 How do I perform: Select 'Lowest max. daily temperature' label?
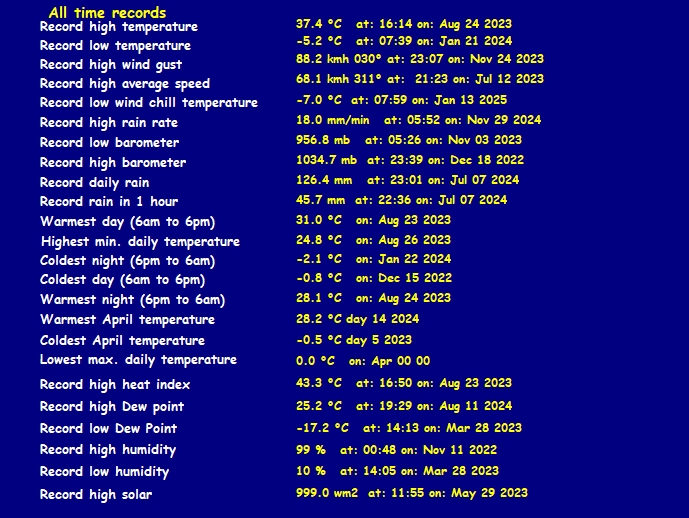click(x=138, y=360)
